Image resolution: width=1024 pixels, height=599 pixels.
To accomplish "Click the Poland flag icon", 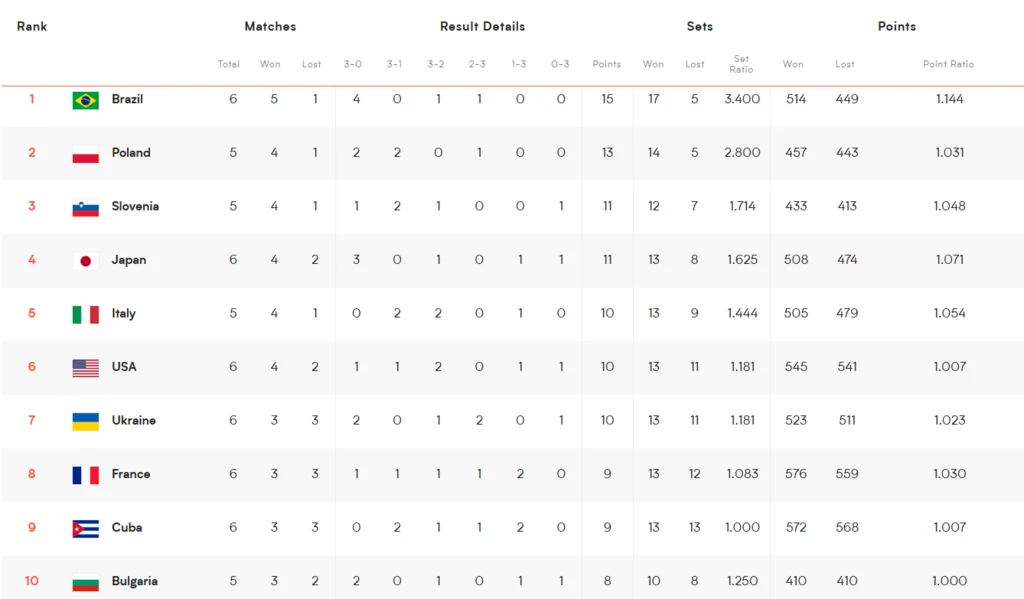I will pyautogui.click(x=86, y=154).
